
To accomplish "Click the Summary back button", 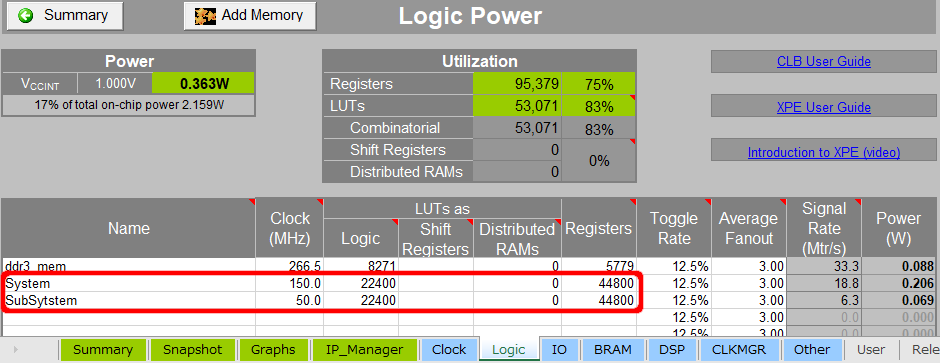I will (x=65, y=16).
